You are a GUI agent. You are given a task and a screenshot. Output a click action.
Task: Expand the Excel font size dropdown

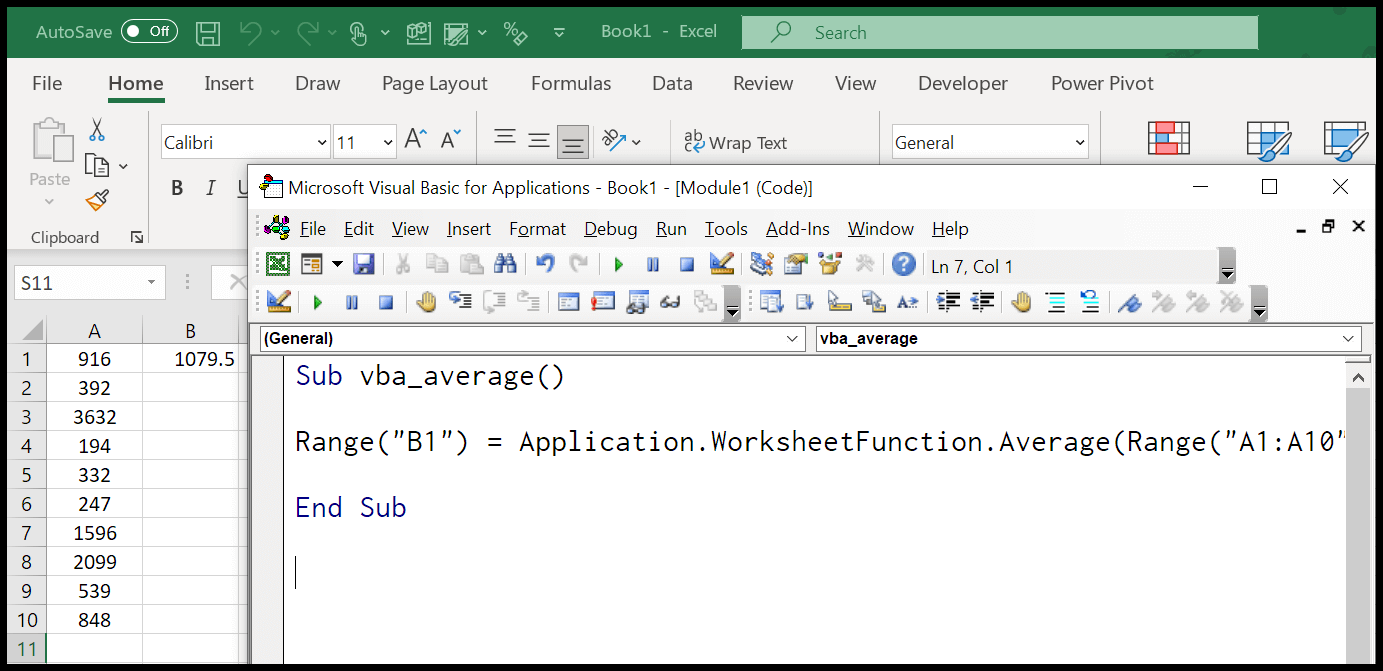pyautogui.click(x=386, y=141)
